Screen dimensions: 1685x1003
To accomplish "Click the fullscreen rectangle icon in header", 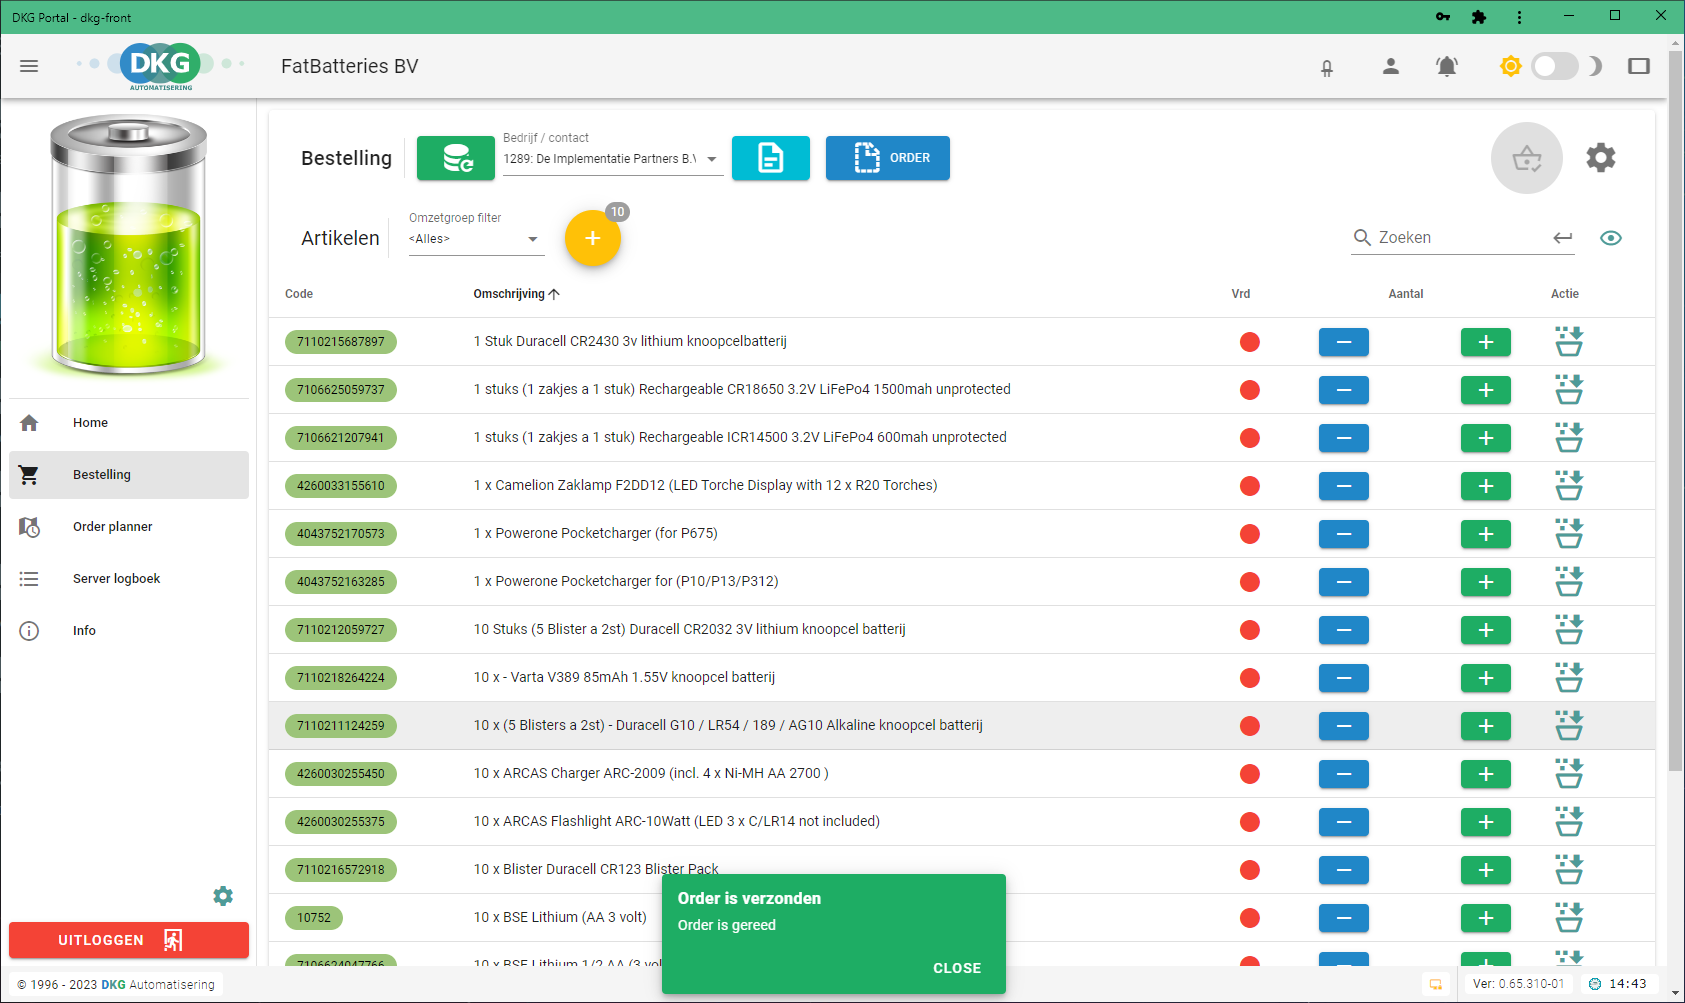I will (x=1639, y=66).
